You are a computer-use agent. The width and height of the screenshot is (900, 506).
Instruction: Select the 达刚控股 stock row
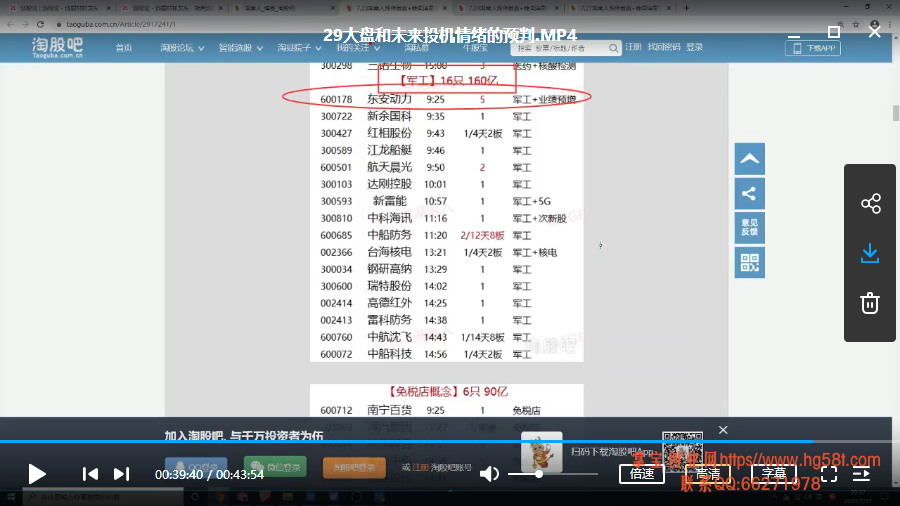(447, 184)
